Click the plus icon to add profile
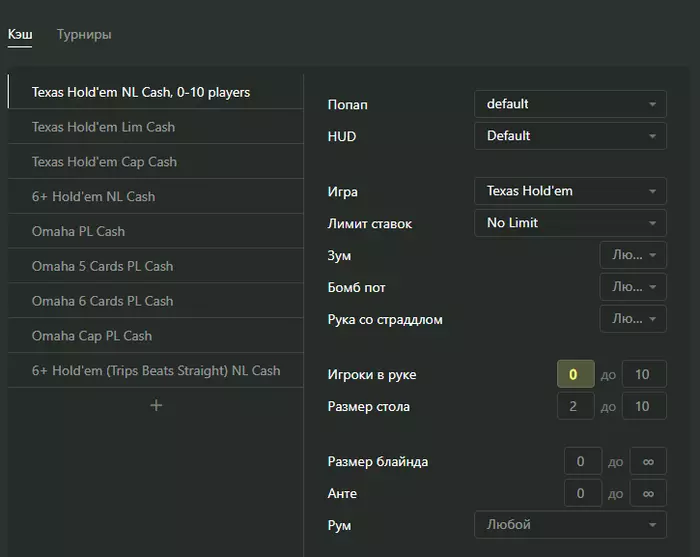700x557 pixels. (x=156, y=405)
